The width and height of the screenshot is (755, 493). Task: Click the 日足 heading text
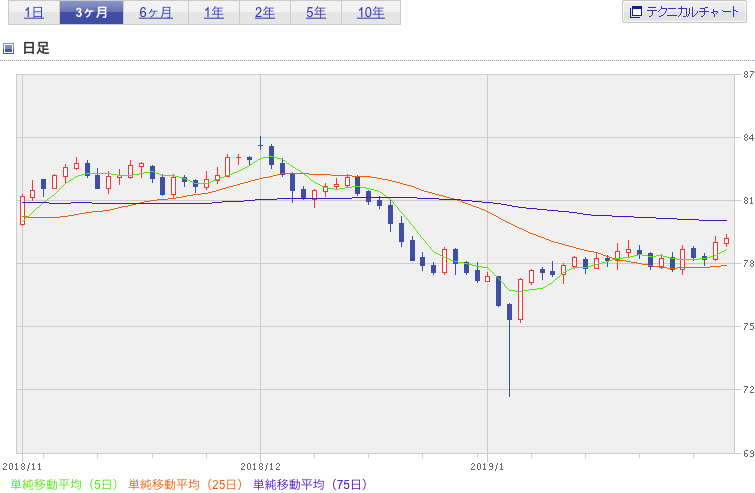pos(36,48)
